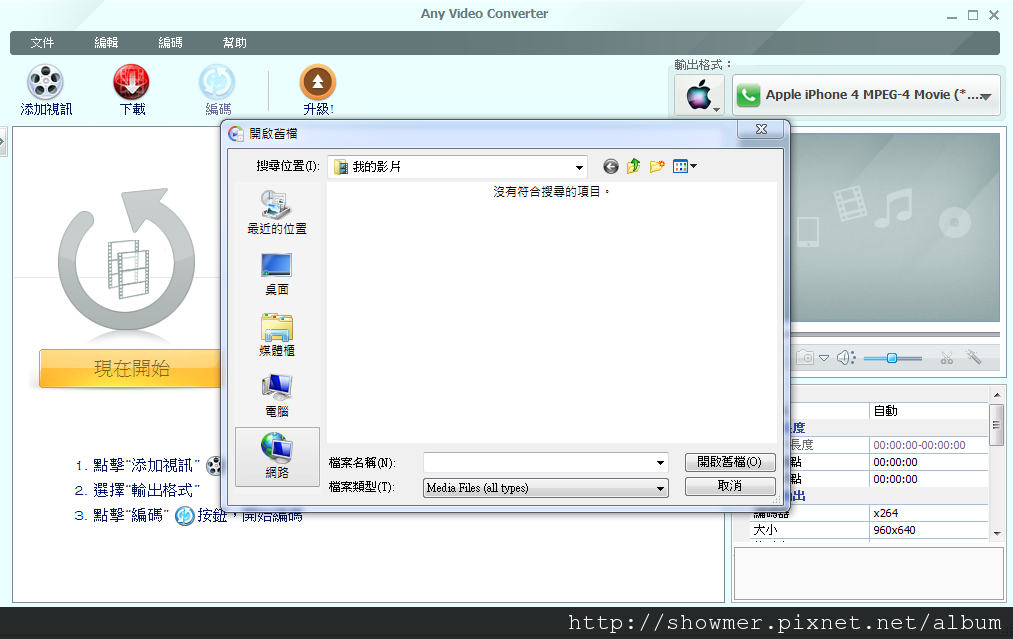Viewport: 1013px width, 639px height.
Task: Click the blue Encode toolbar icon
Action: (217, 83)
